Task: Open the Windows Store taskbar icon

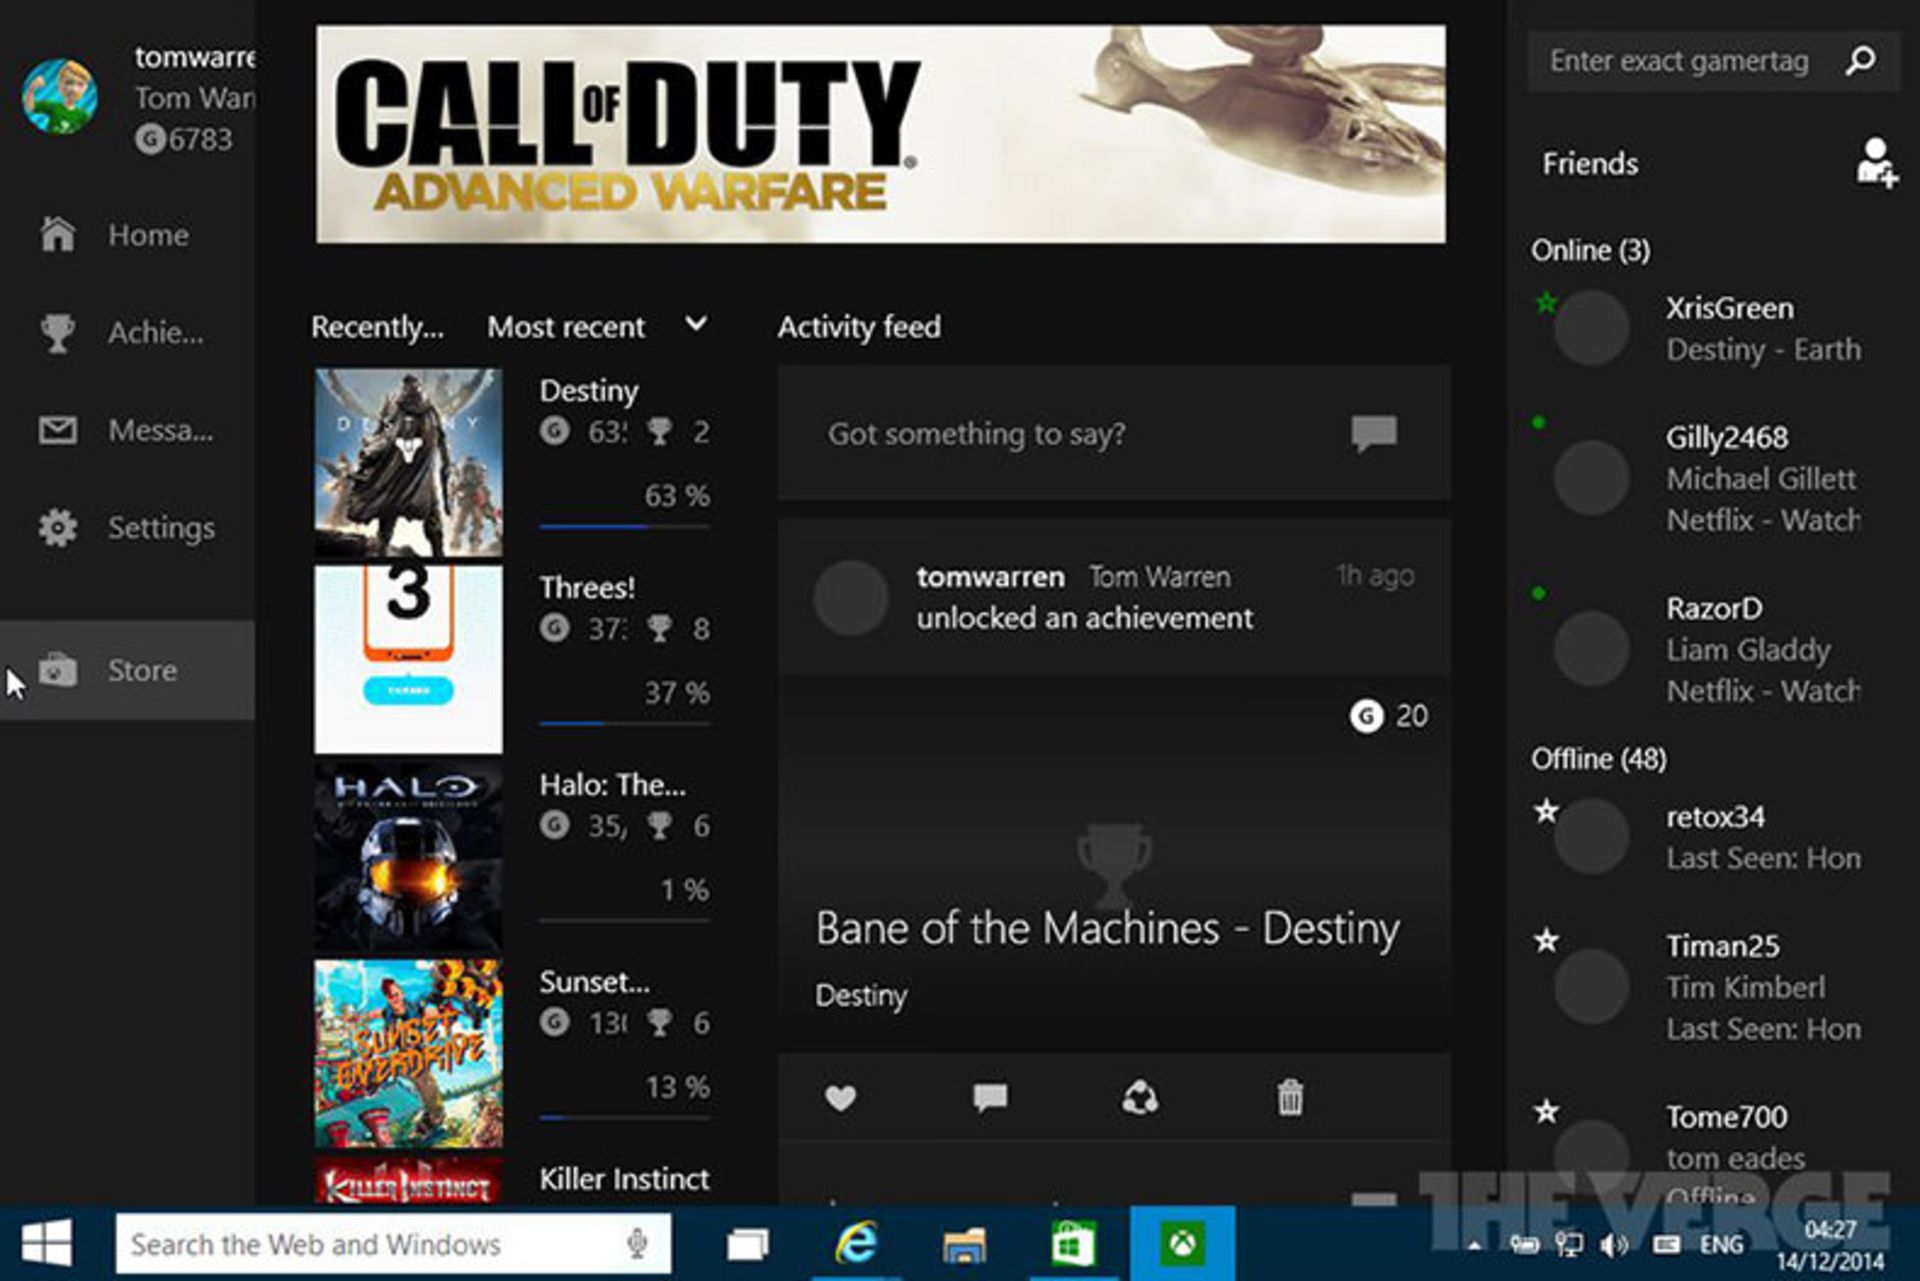Action: [1072, 1244]
